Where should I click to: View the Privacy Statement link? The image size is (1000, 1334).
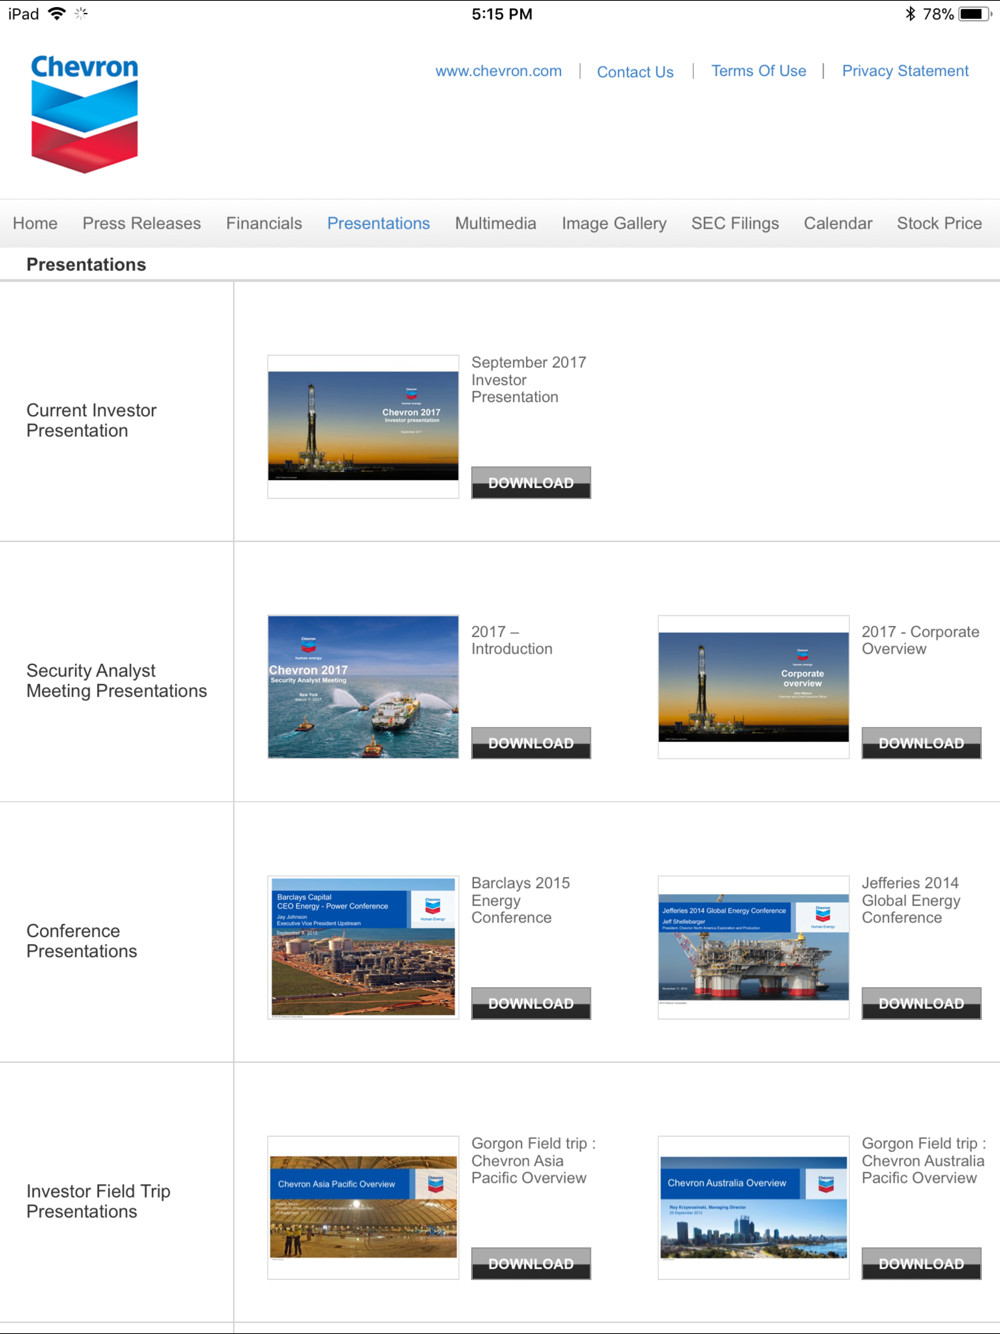tap(905, 71)
